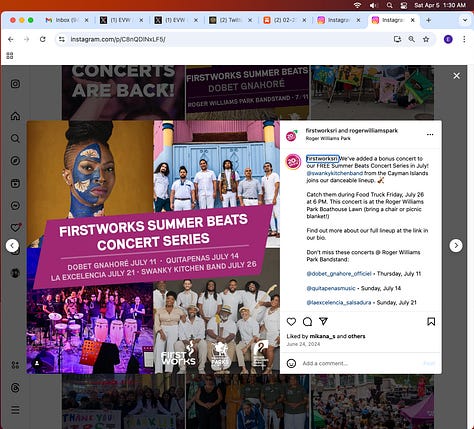
Task: Click the menu bar date and time
Action: pos(440,5)
